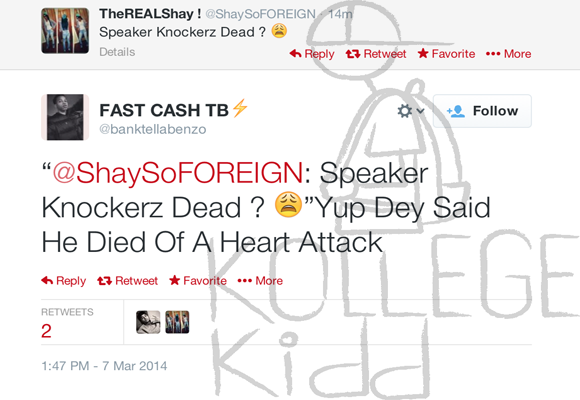The height and width of the screenshot is (400, 580).
Task: Favorite the FAST CASH TB tweet
Action: click(x=198, y=281)
